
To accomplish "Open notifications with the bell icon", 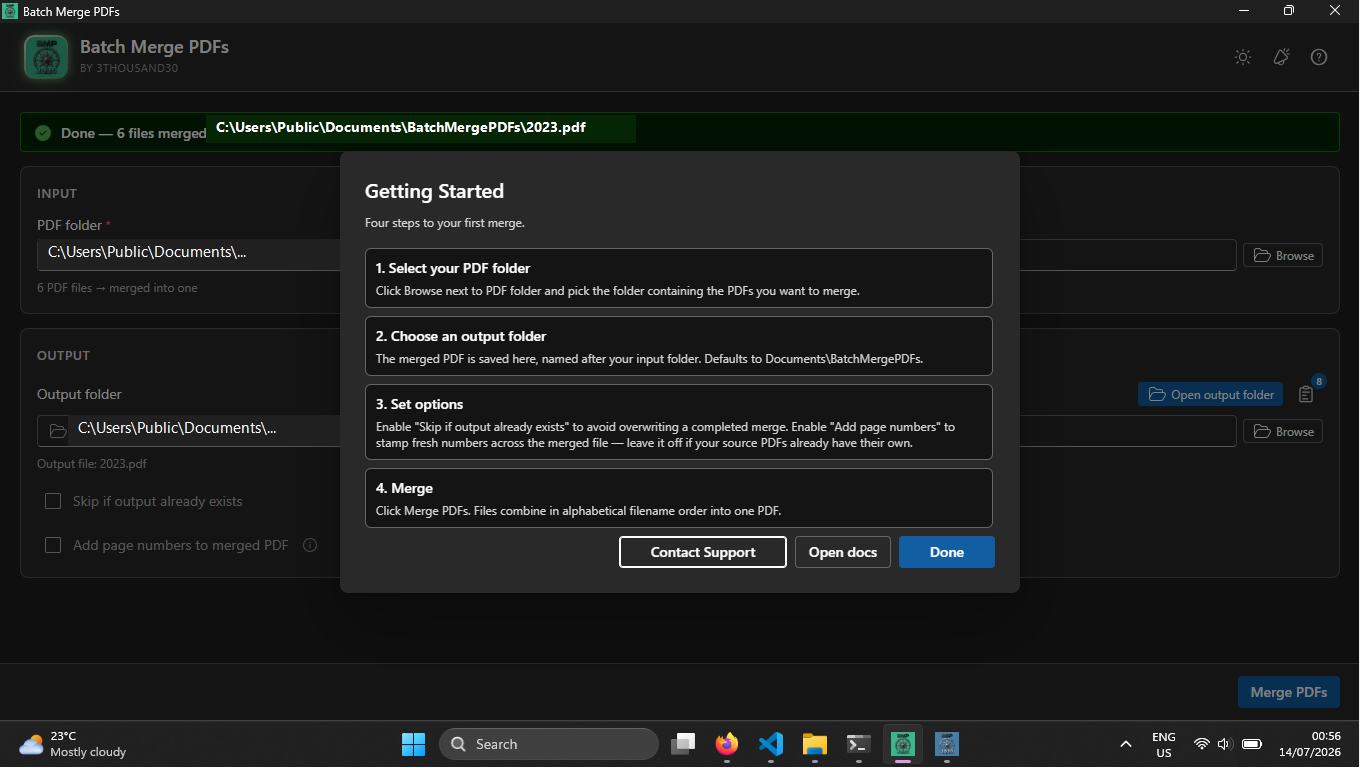I will coord(1281,57).
